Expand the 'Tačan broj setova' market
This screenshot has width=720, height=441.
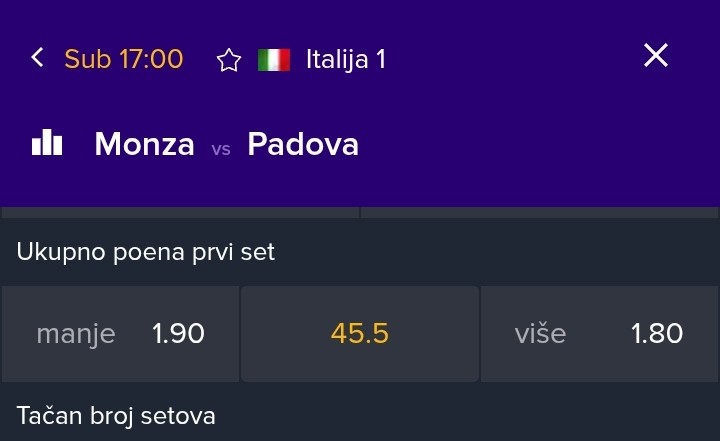[116, 415]
